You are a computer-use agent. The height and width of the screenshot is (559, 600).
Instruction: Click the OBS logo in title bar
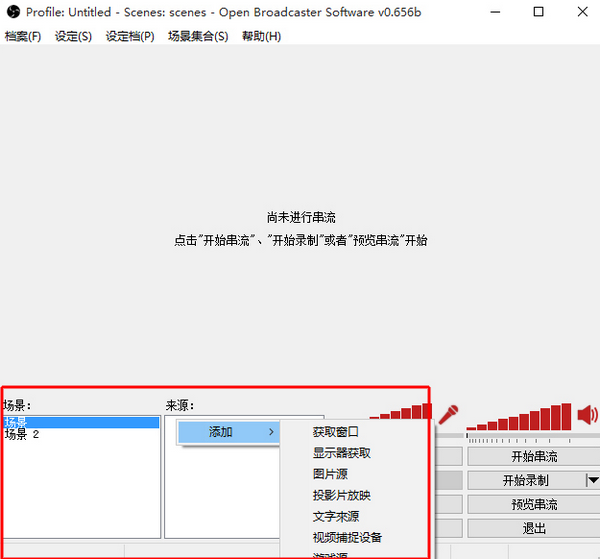(x=13, y=12)
